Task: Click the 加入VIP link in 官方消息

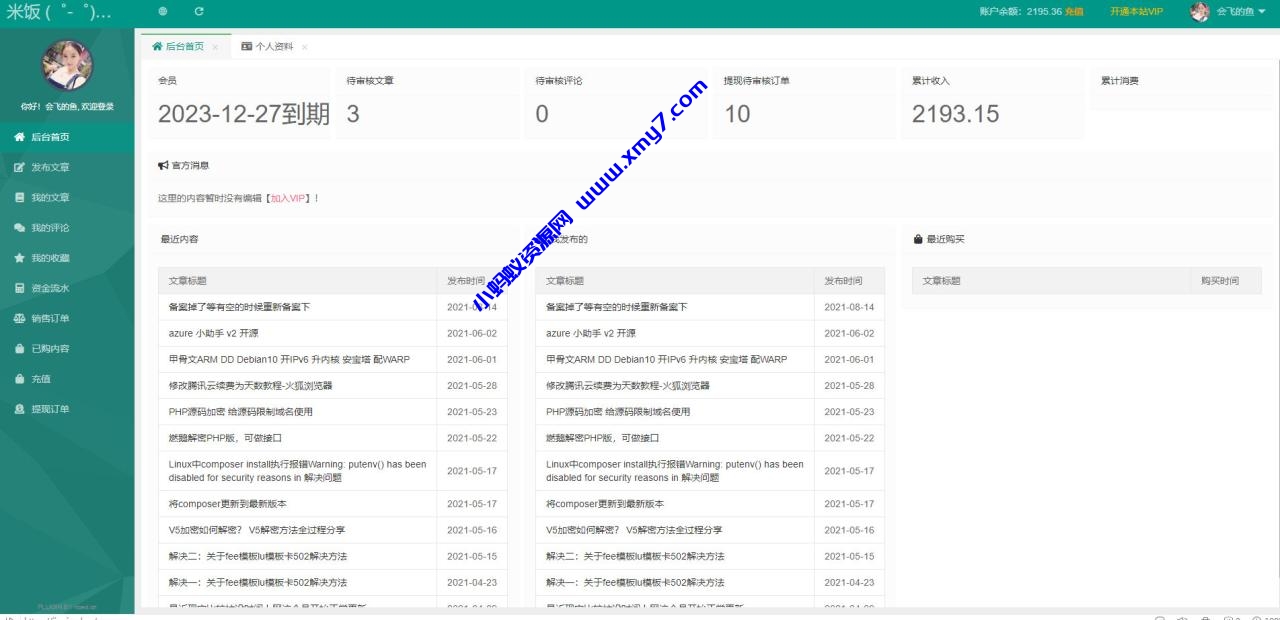Action: point(287,198)
